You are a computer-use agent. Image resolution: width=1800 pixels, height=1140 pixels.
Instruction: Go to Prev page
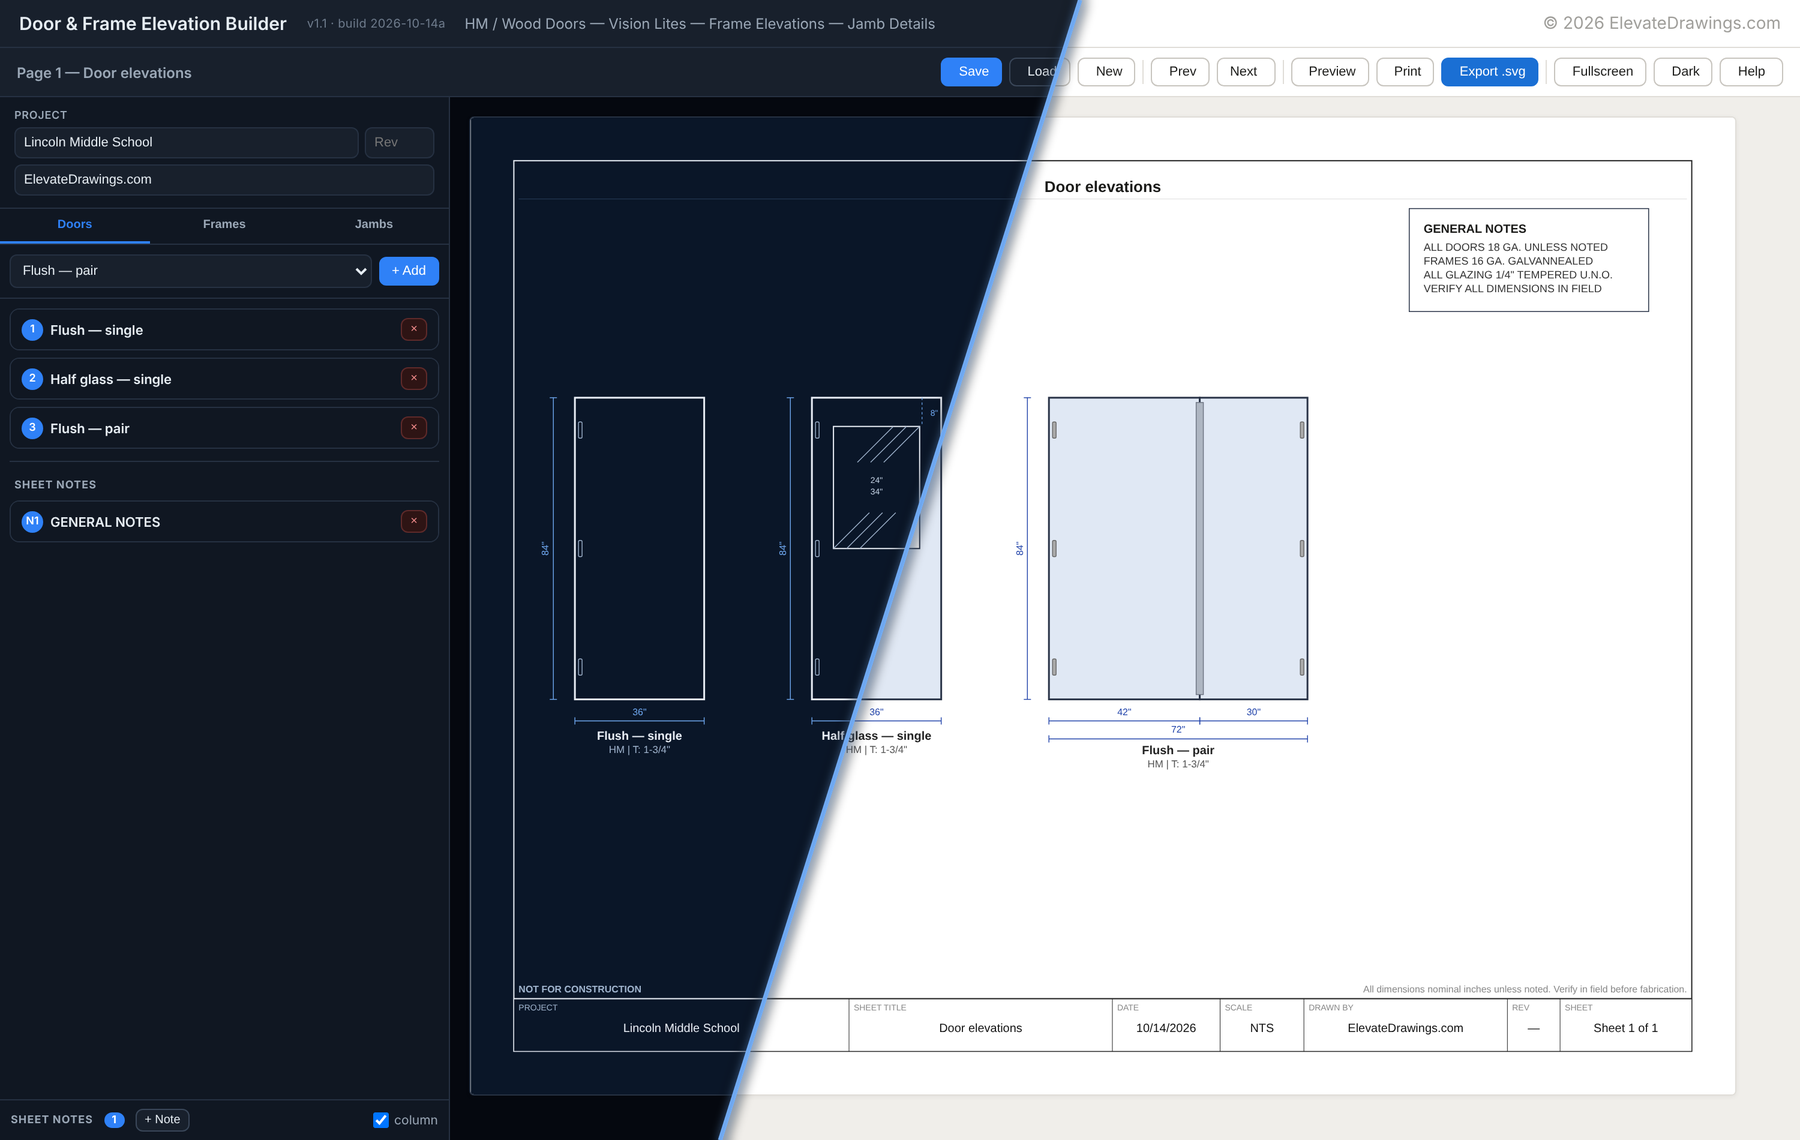coord(1181,72)
